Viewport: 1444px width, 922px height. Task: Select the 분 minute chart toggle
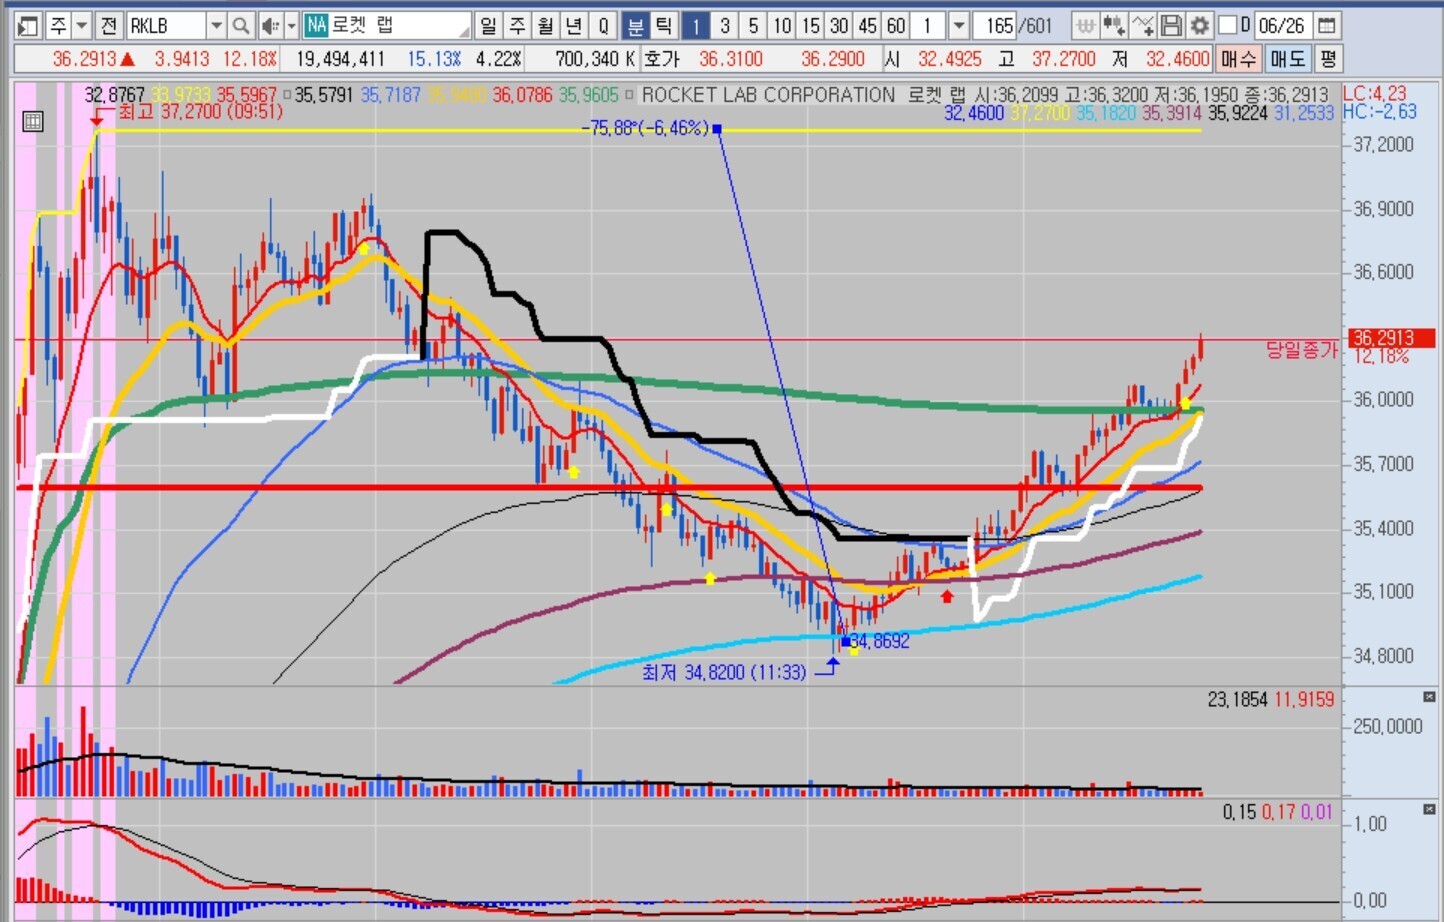tap(635, 26)
